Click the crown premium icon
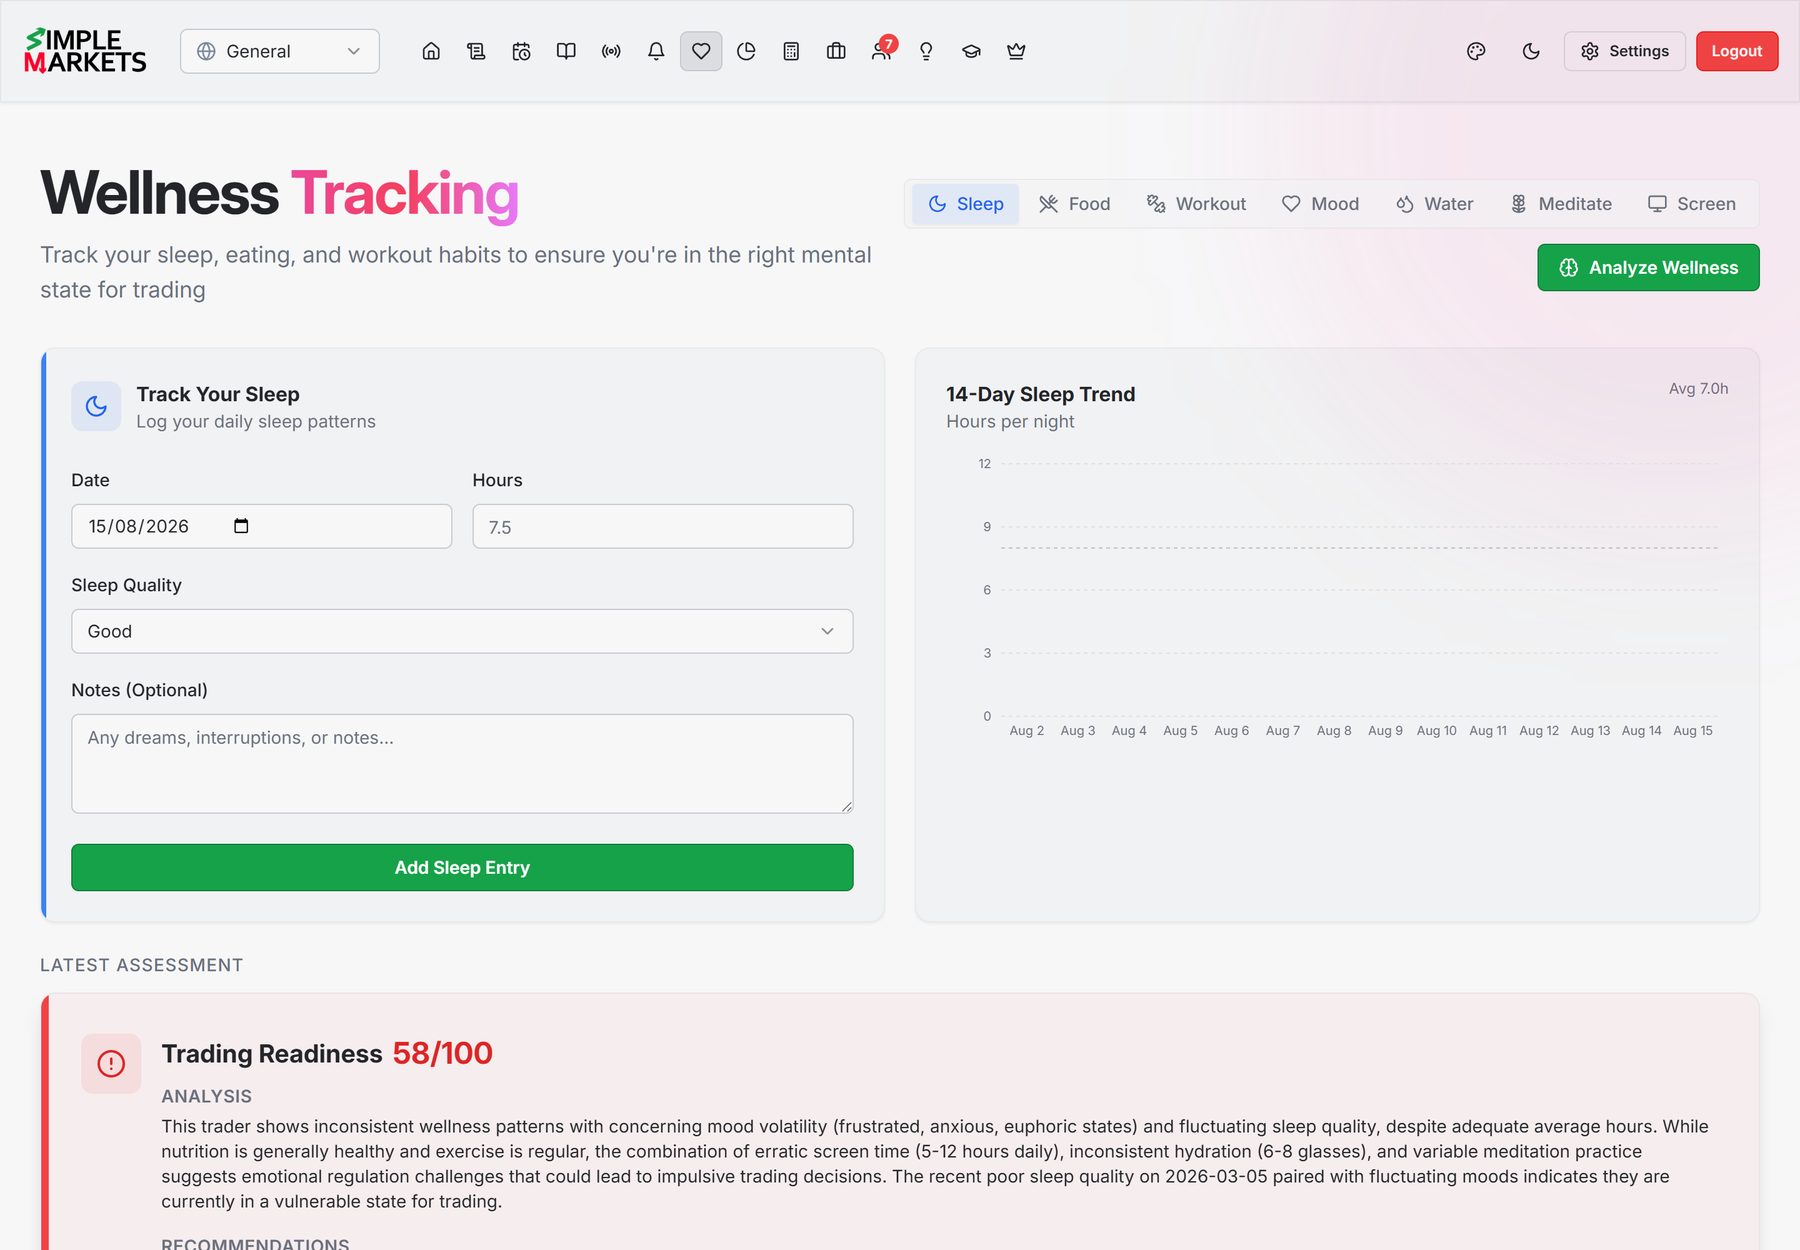Image resolution: width=1800 pixels, height=1250 pixels. 1016,51
